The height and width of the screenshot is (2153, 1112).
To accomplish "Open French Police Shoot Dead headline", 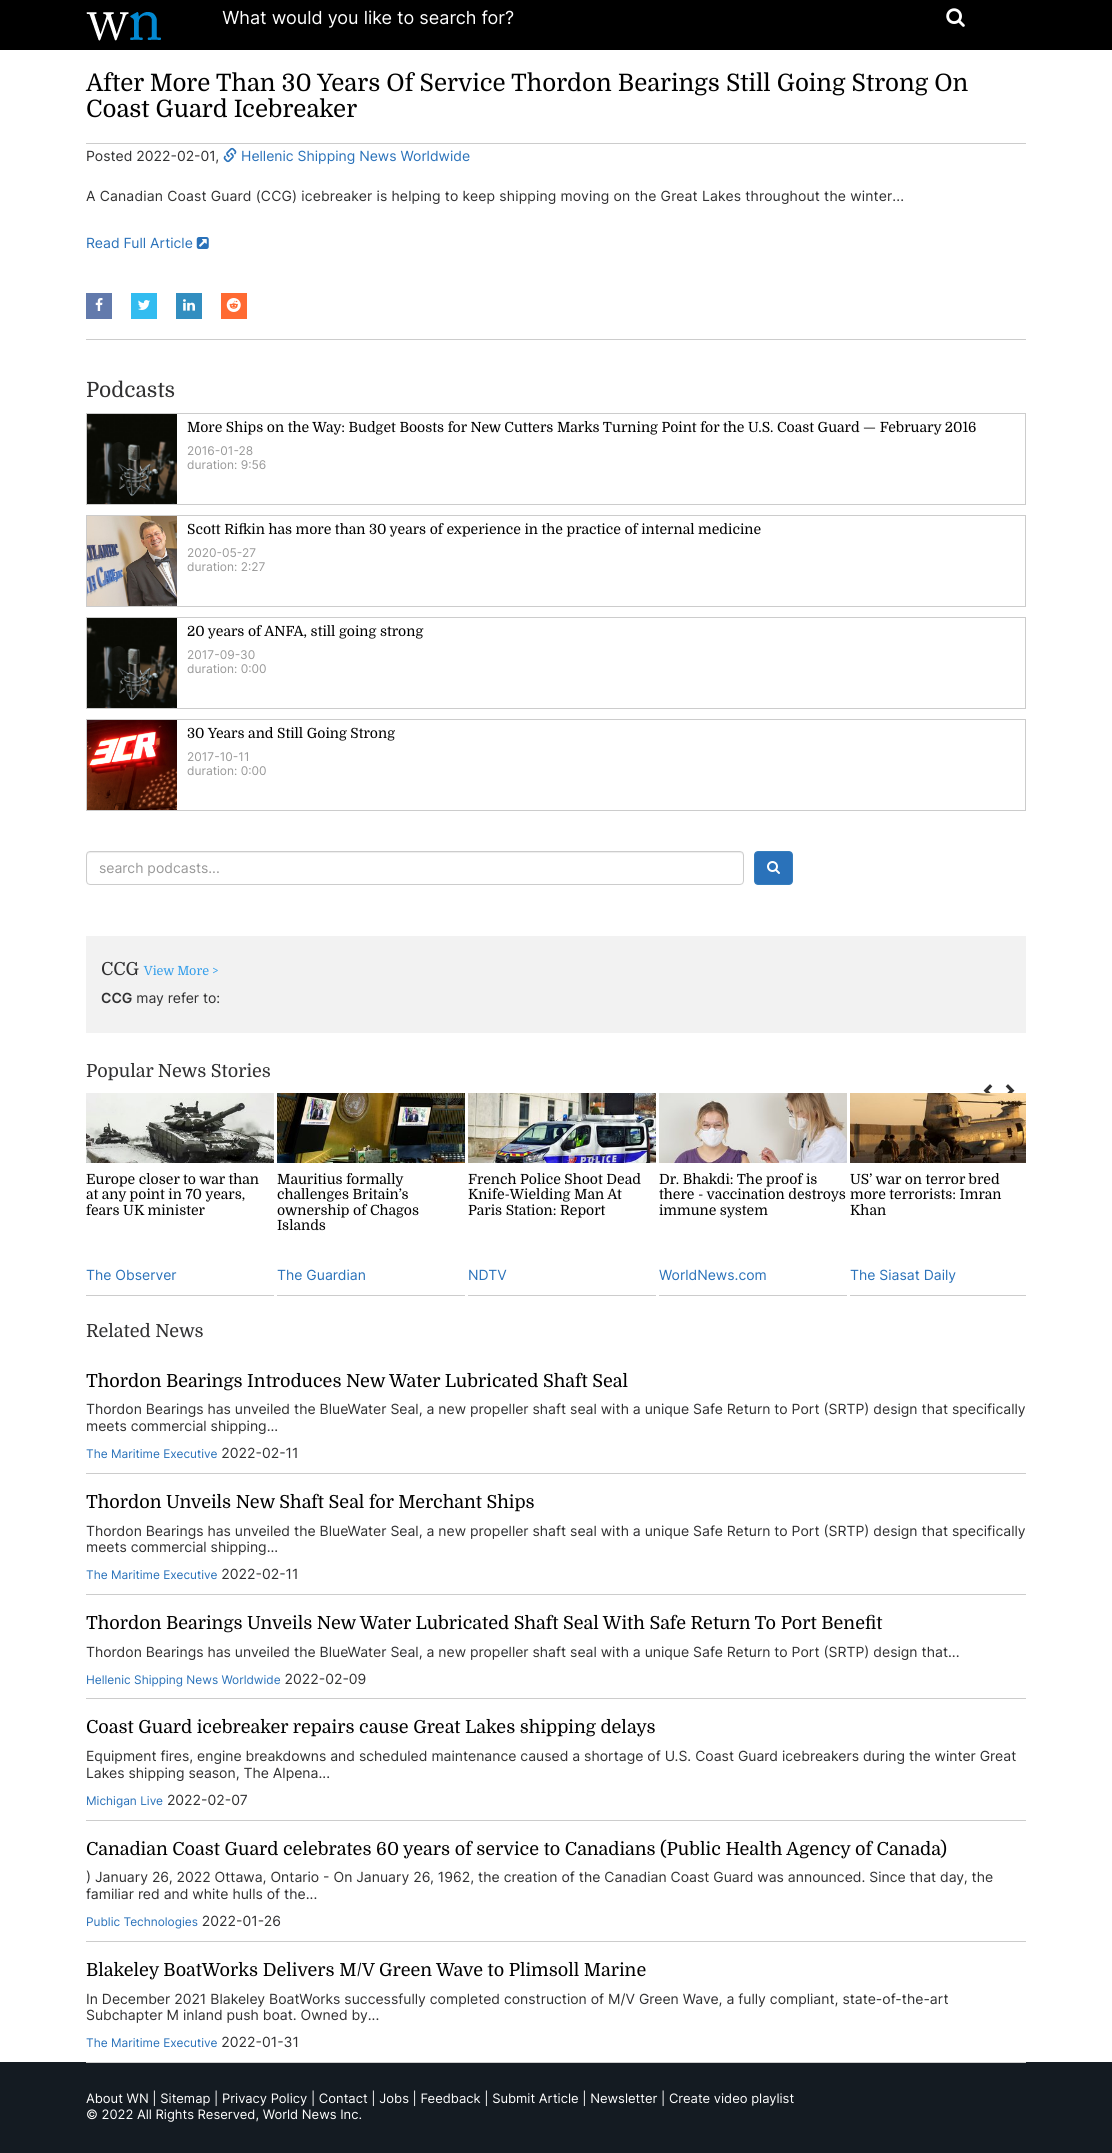I will point(554,1195).
